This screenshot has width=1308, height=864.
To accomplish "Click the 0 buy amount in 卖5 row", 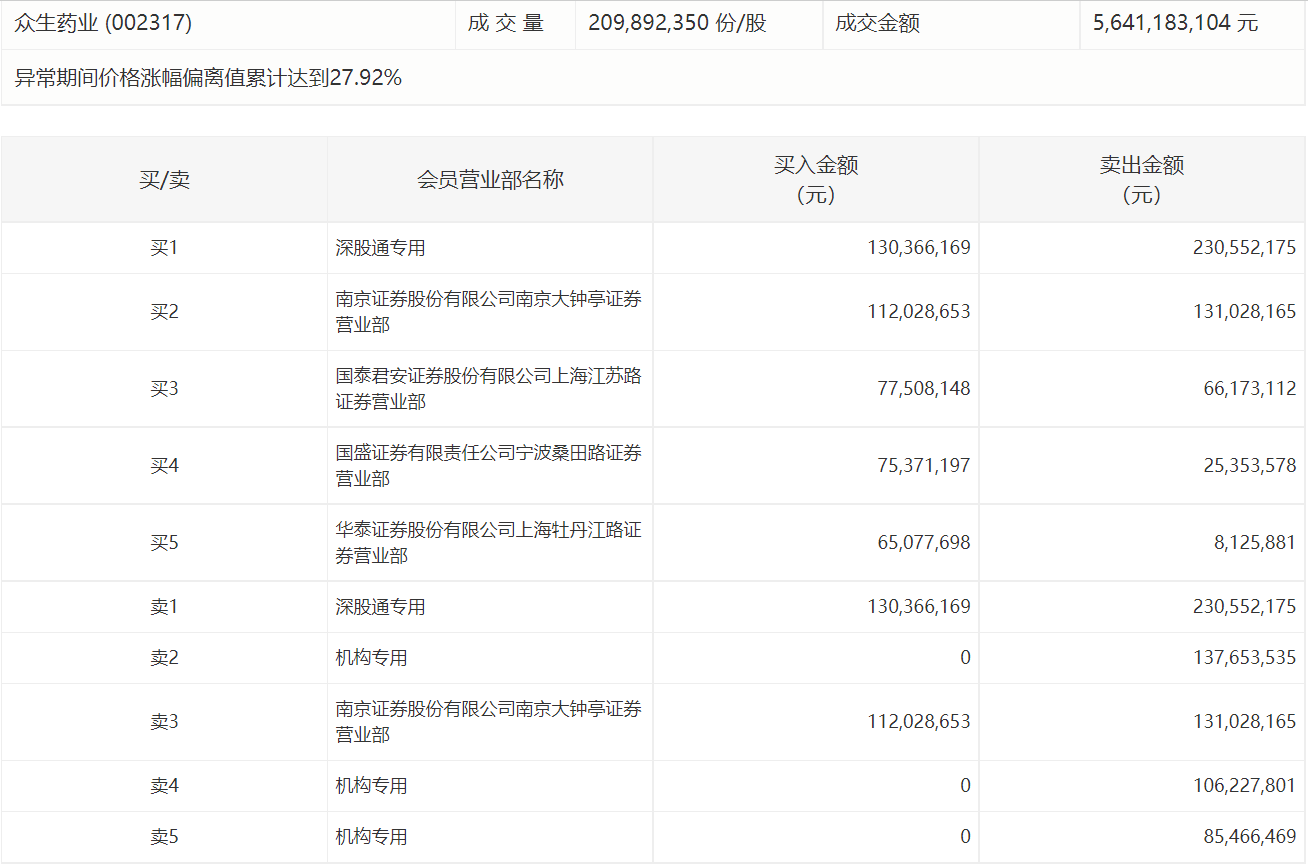I will [965, 837].
